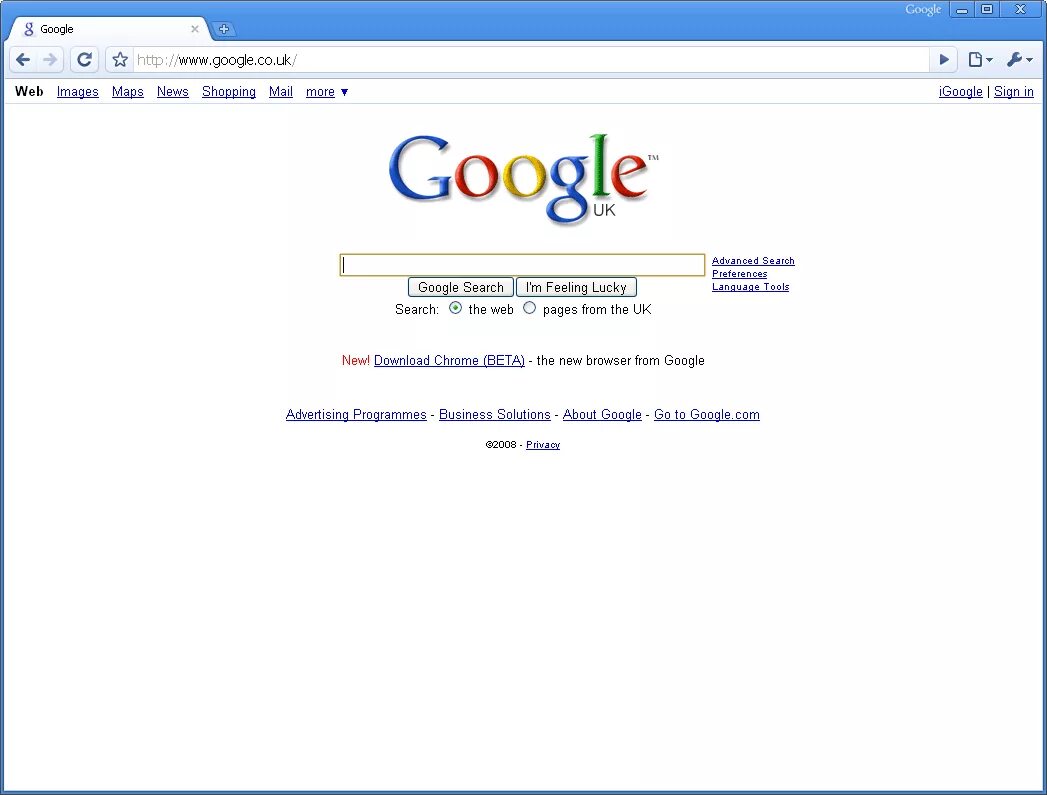Select the Google tab
This screenshot has height=795, width=1047.
[111, 29]
